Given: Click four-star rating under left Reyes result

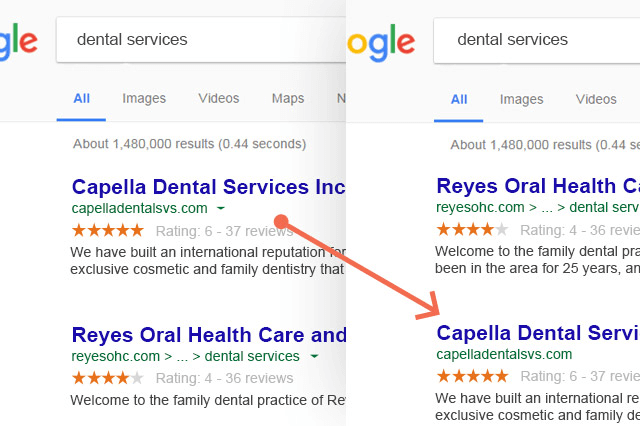Looking at the screenshot, I should coord(108,378).
